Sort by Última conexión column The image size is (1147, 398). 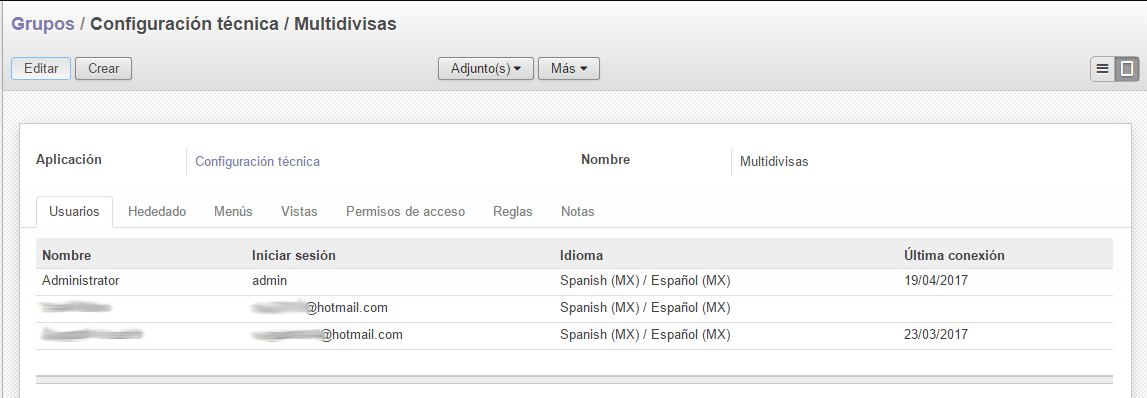click(954, 255)
